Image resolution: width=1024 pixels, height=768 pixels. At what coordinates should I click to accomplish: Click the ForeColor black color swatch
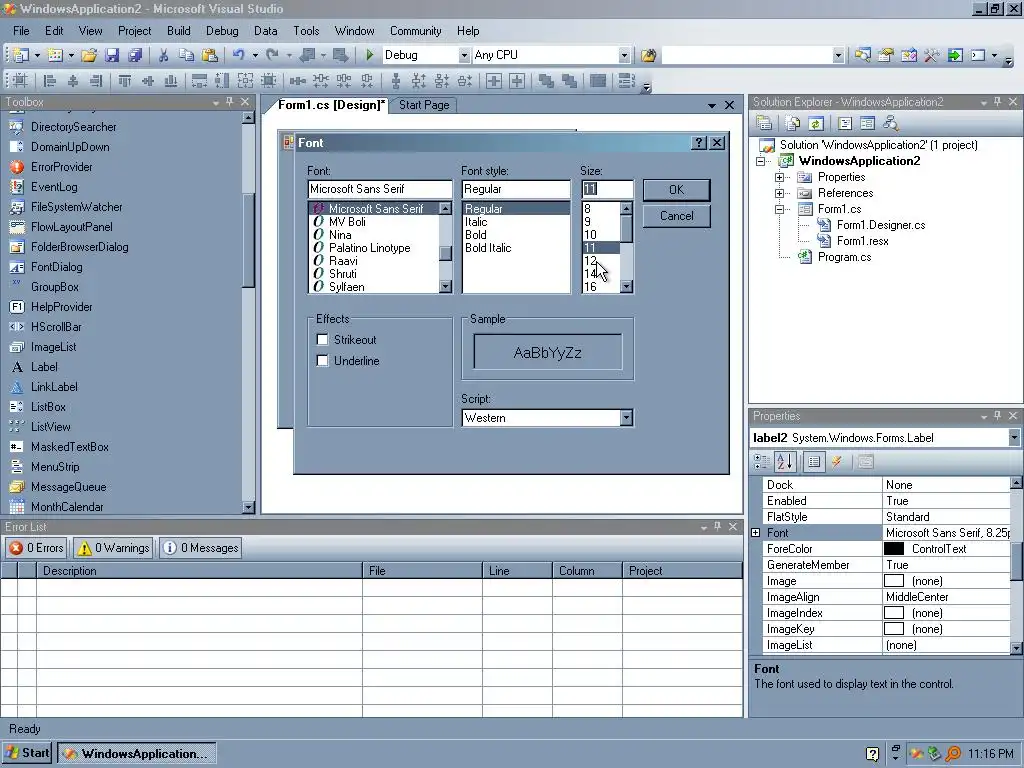point(893,549)
